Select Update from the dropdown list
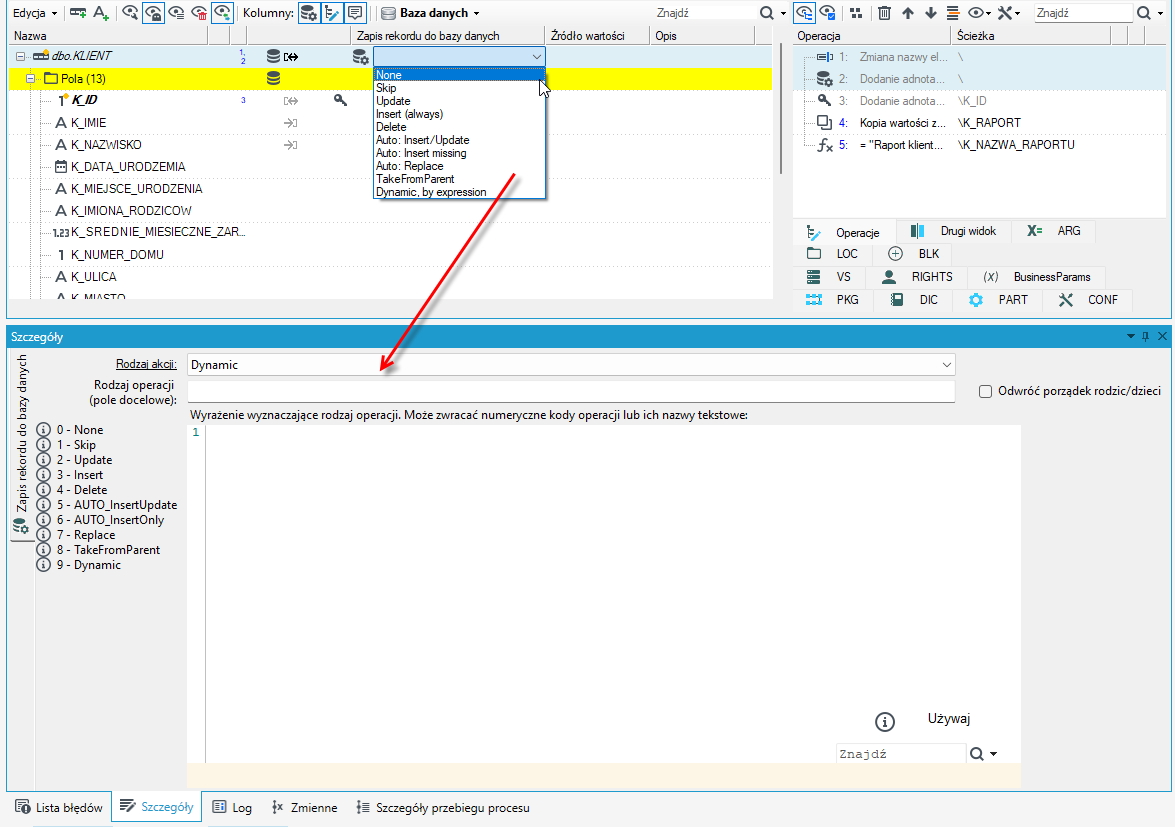 (459, 101)
